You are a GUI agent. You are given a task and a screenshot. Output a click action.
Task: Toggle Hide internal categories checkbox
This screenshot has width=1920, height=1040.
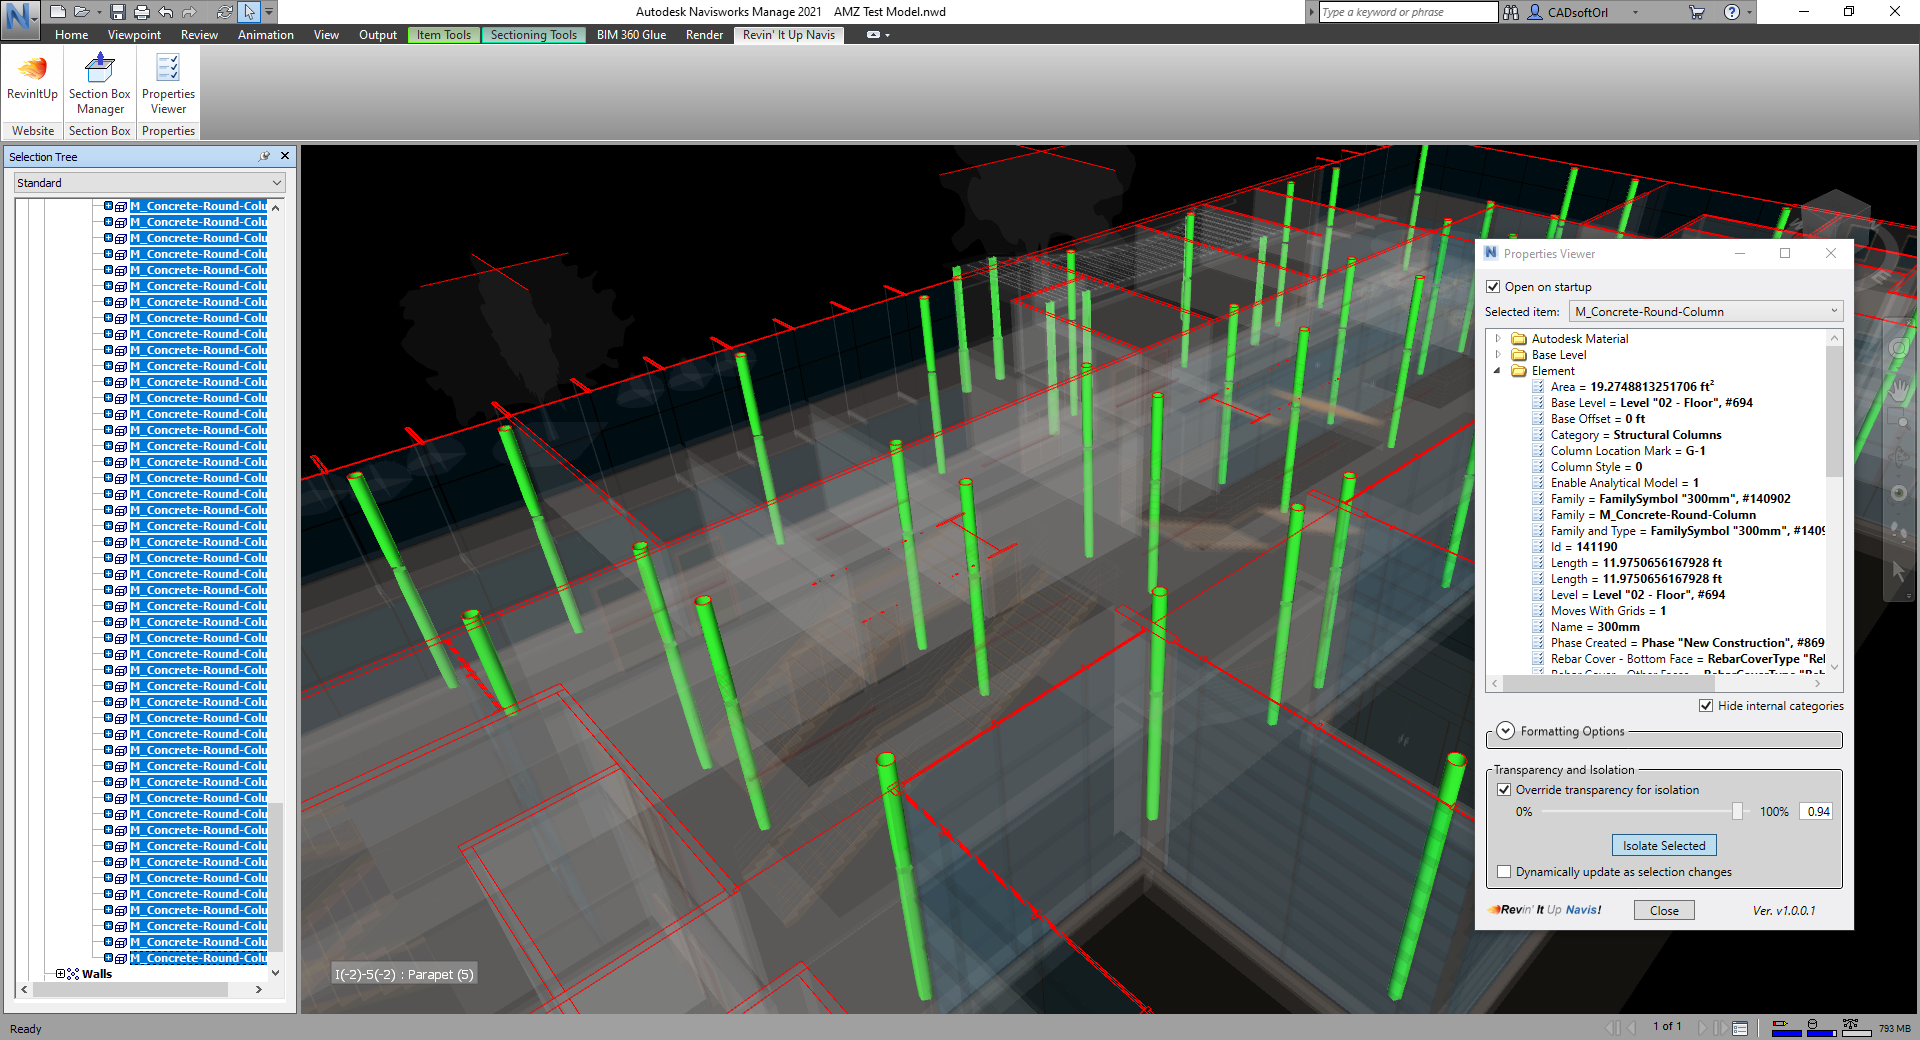point(1706,706)
